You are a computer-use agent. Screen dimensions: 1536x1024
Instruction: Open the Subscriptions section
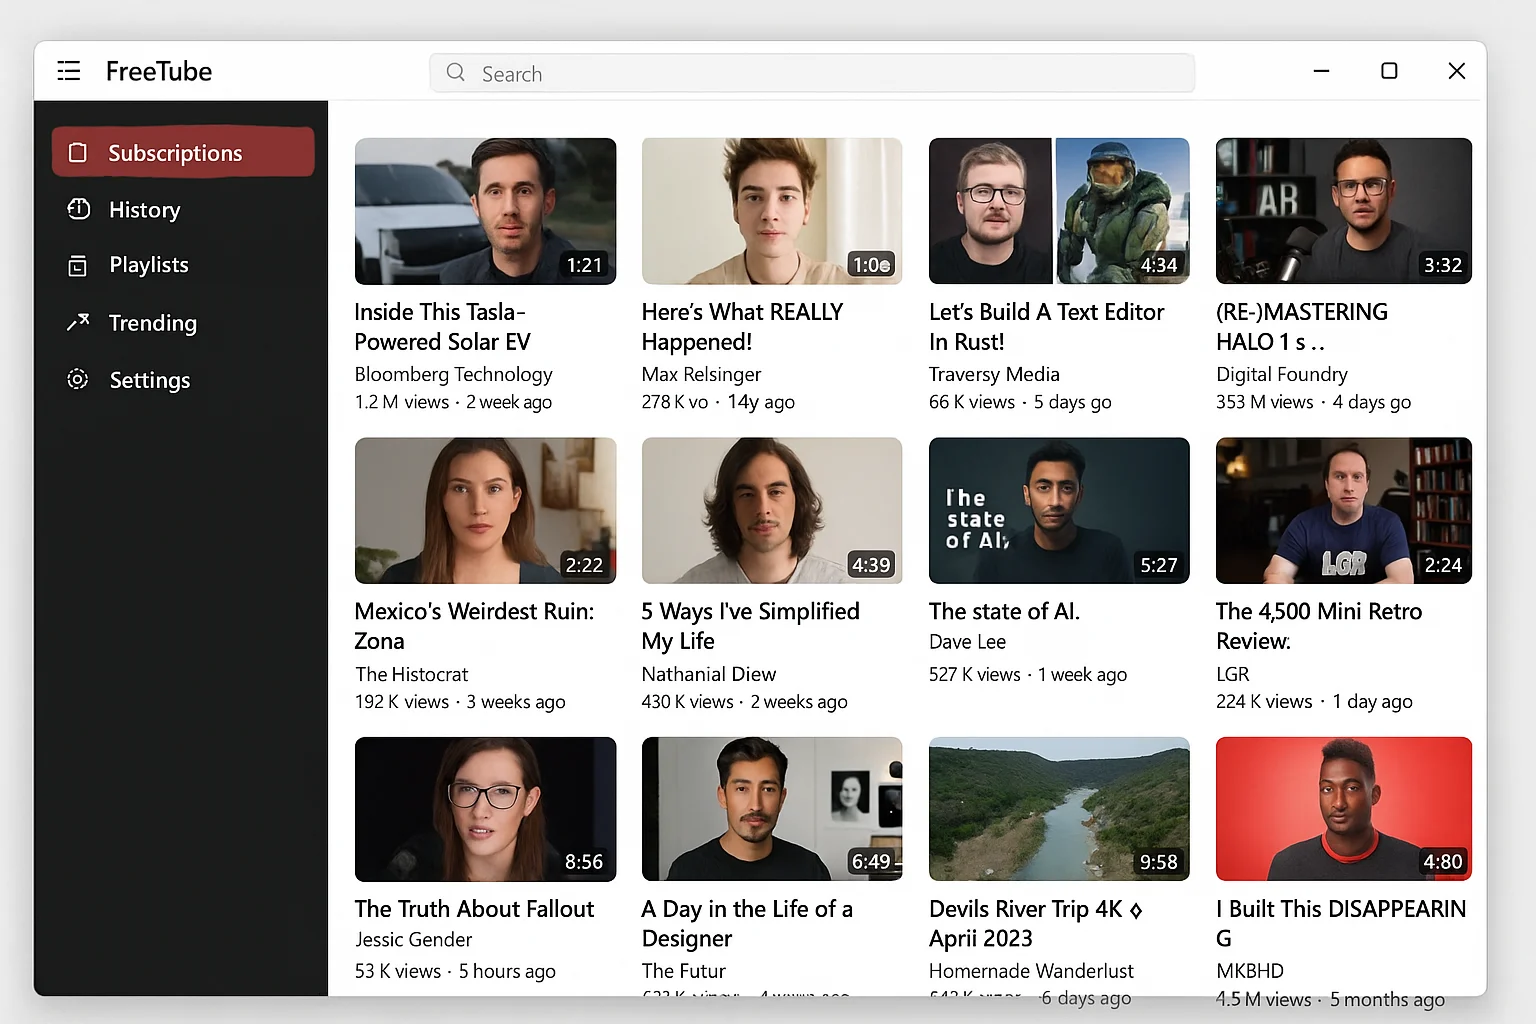pos(183,152)
